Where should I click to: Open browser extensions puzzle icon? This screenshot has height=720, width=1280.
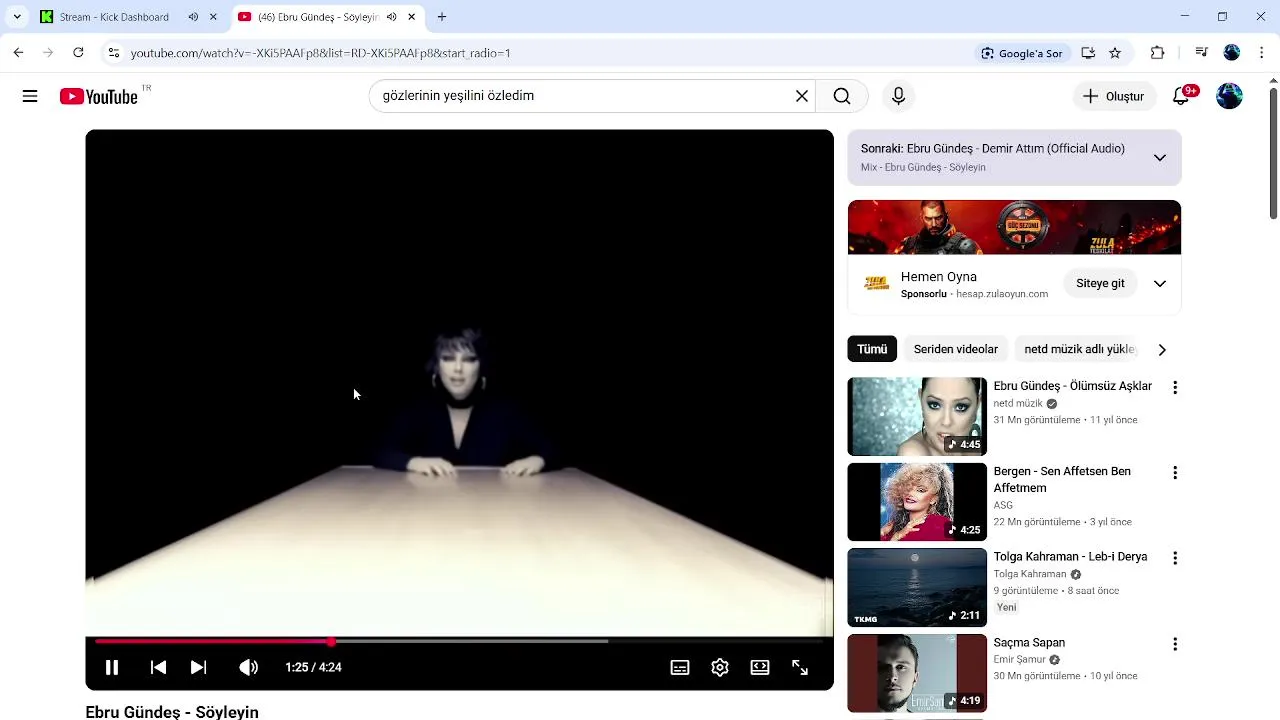1157,53
